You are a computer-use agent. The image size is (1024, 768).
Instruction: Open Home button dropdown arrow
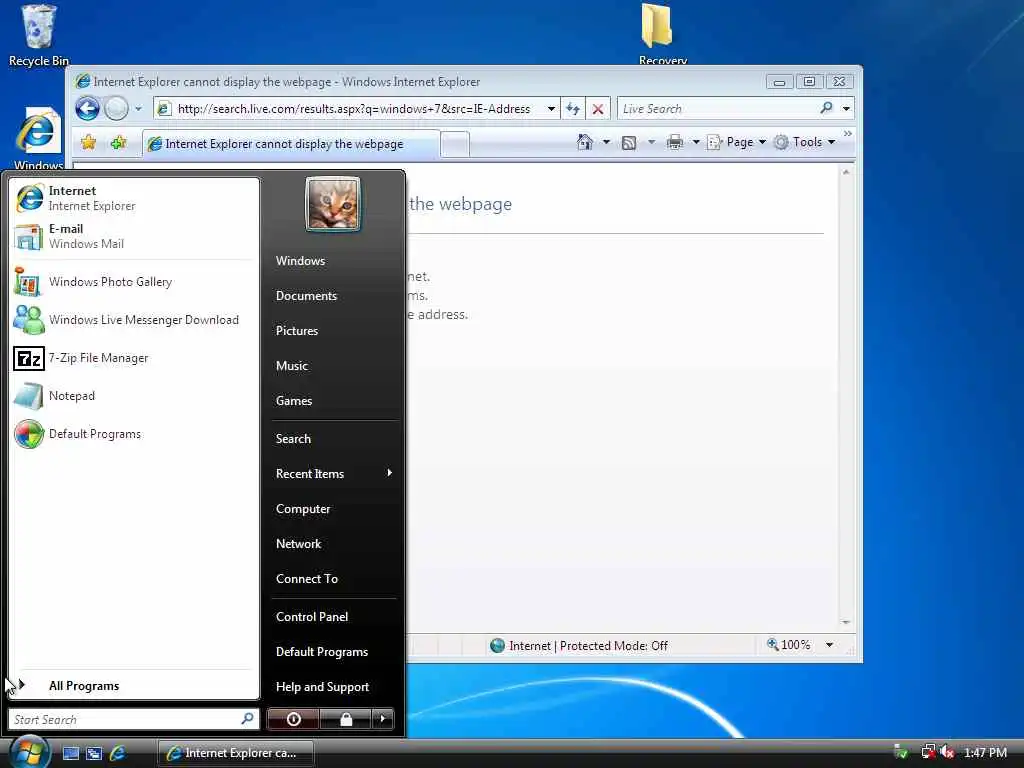point(606,142)
